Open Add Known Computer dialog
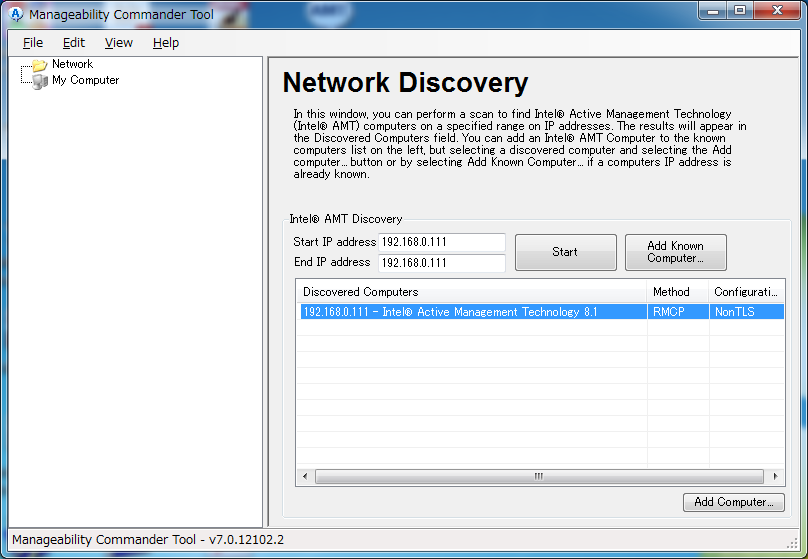The width and height of the screenshot is (808, 559). pyautogui.click(x=676, y=252)
